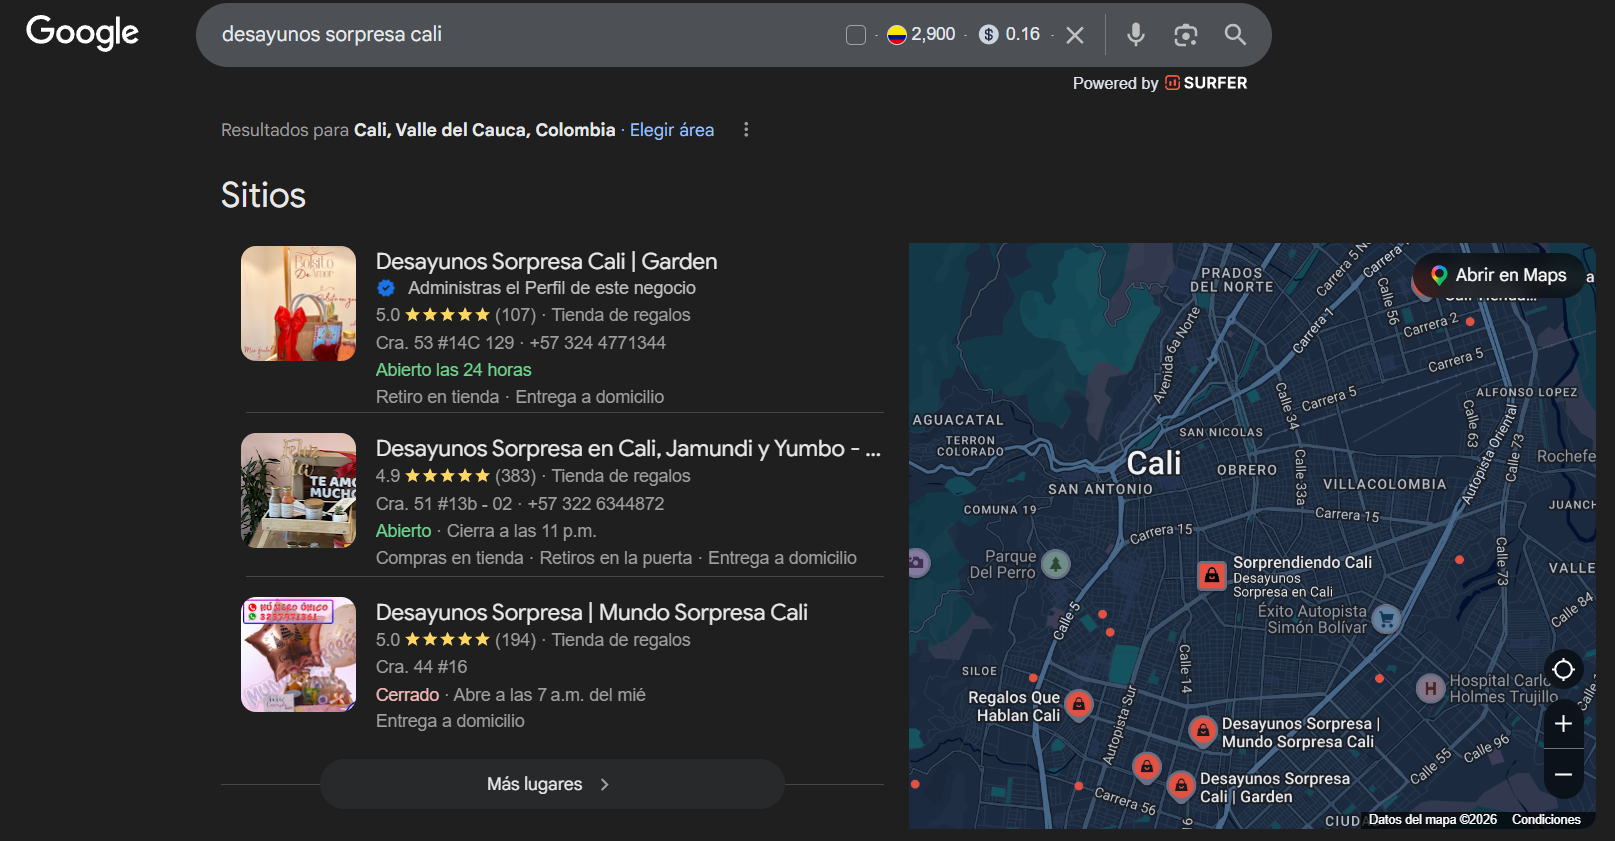Select Regalos Que Hablan Cali map pin
1615x841 pixels.
click(1078, 704)
